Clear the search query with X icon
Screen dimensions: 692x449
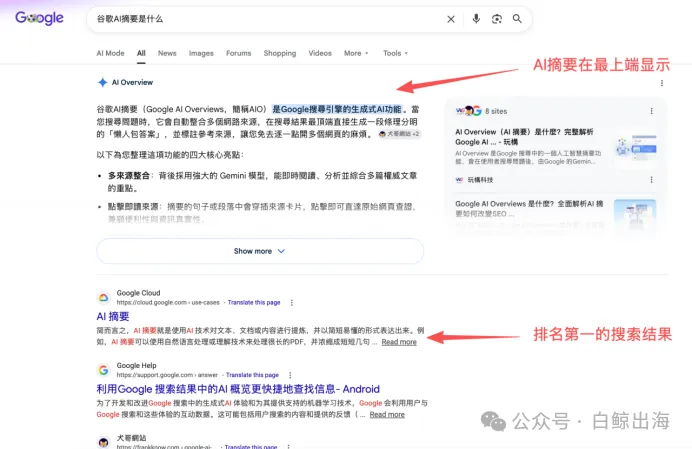pos(451,19)
